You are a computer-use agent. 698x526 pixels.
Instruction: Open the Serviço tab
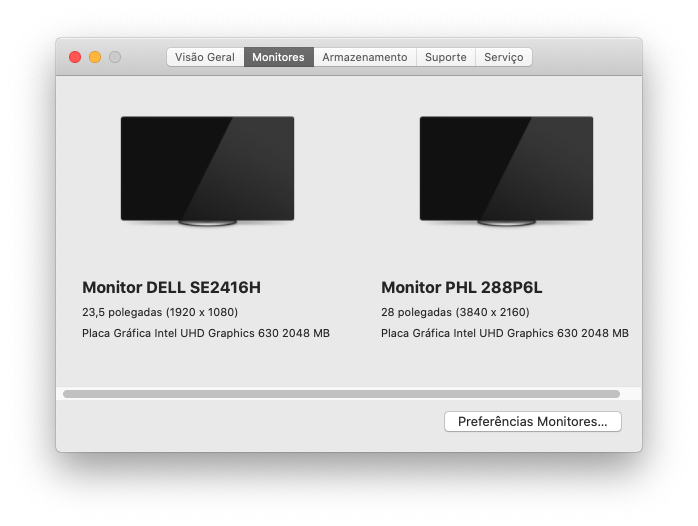(x=504, y=57)
